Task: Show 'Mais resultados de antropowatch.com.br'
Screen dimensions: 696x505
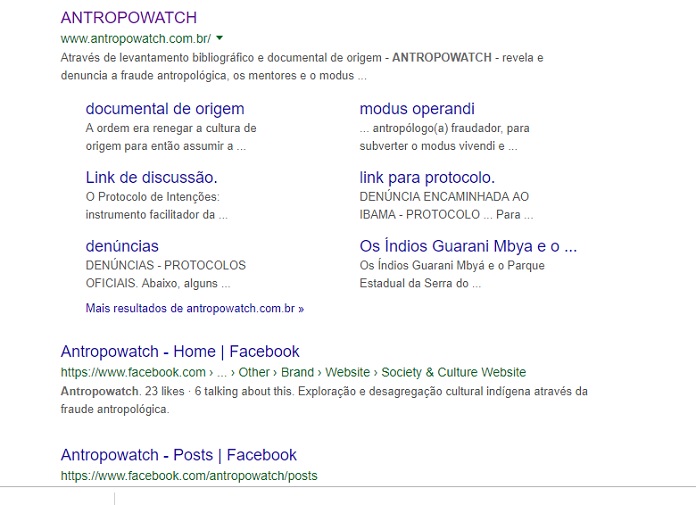Action: tap(194, 309)
